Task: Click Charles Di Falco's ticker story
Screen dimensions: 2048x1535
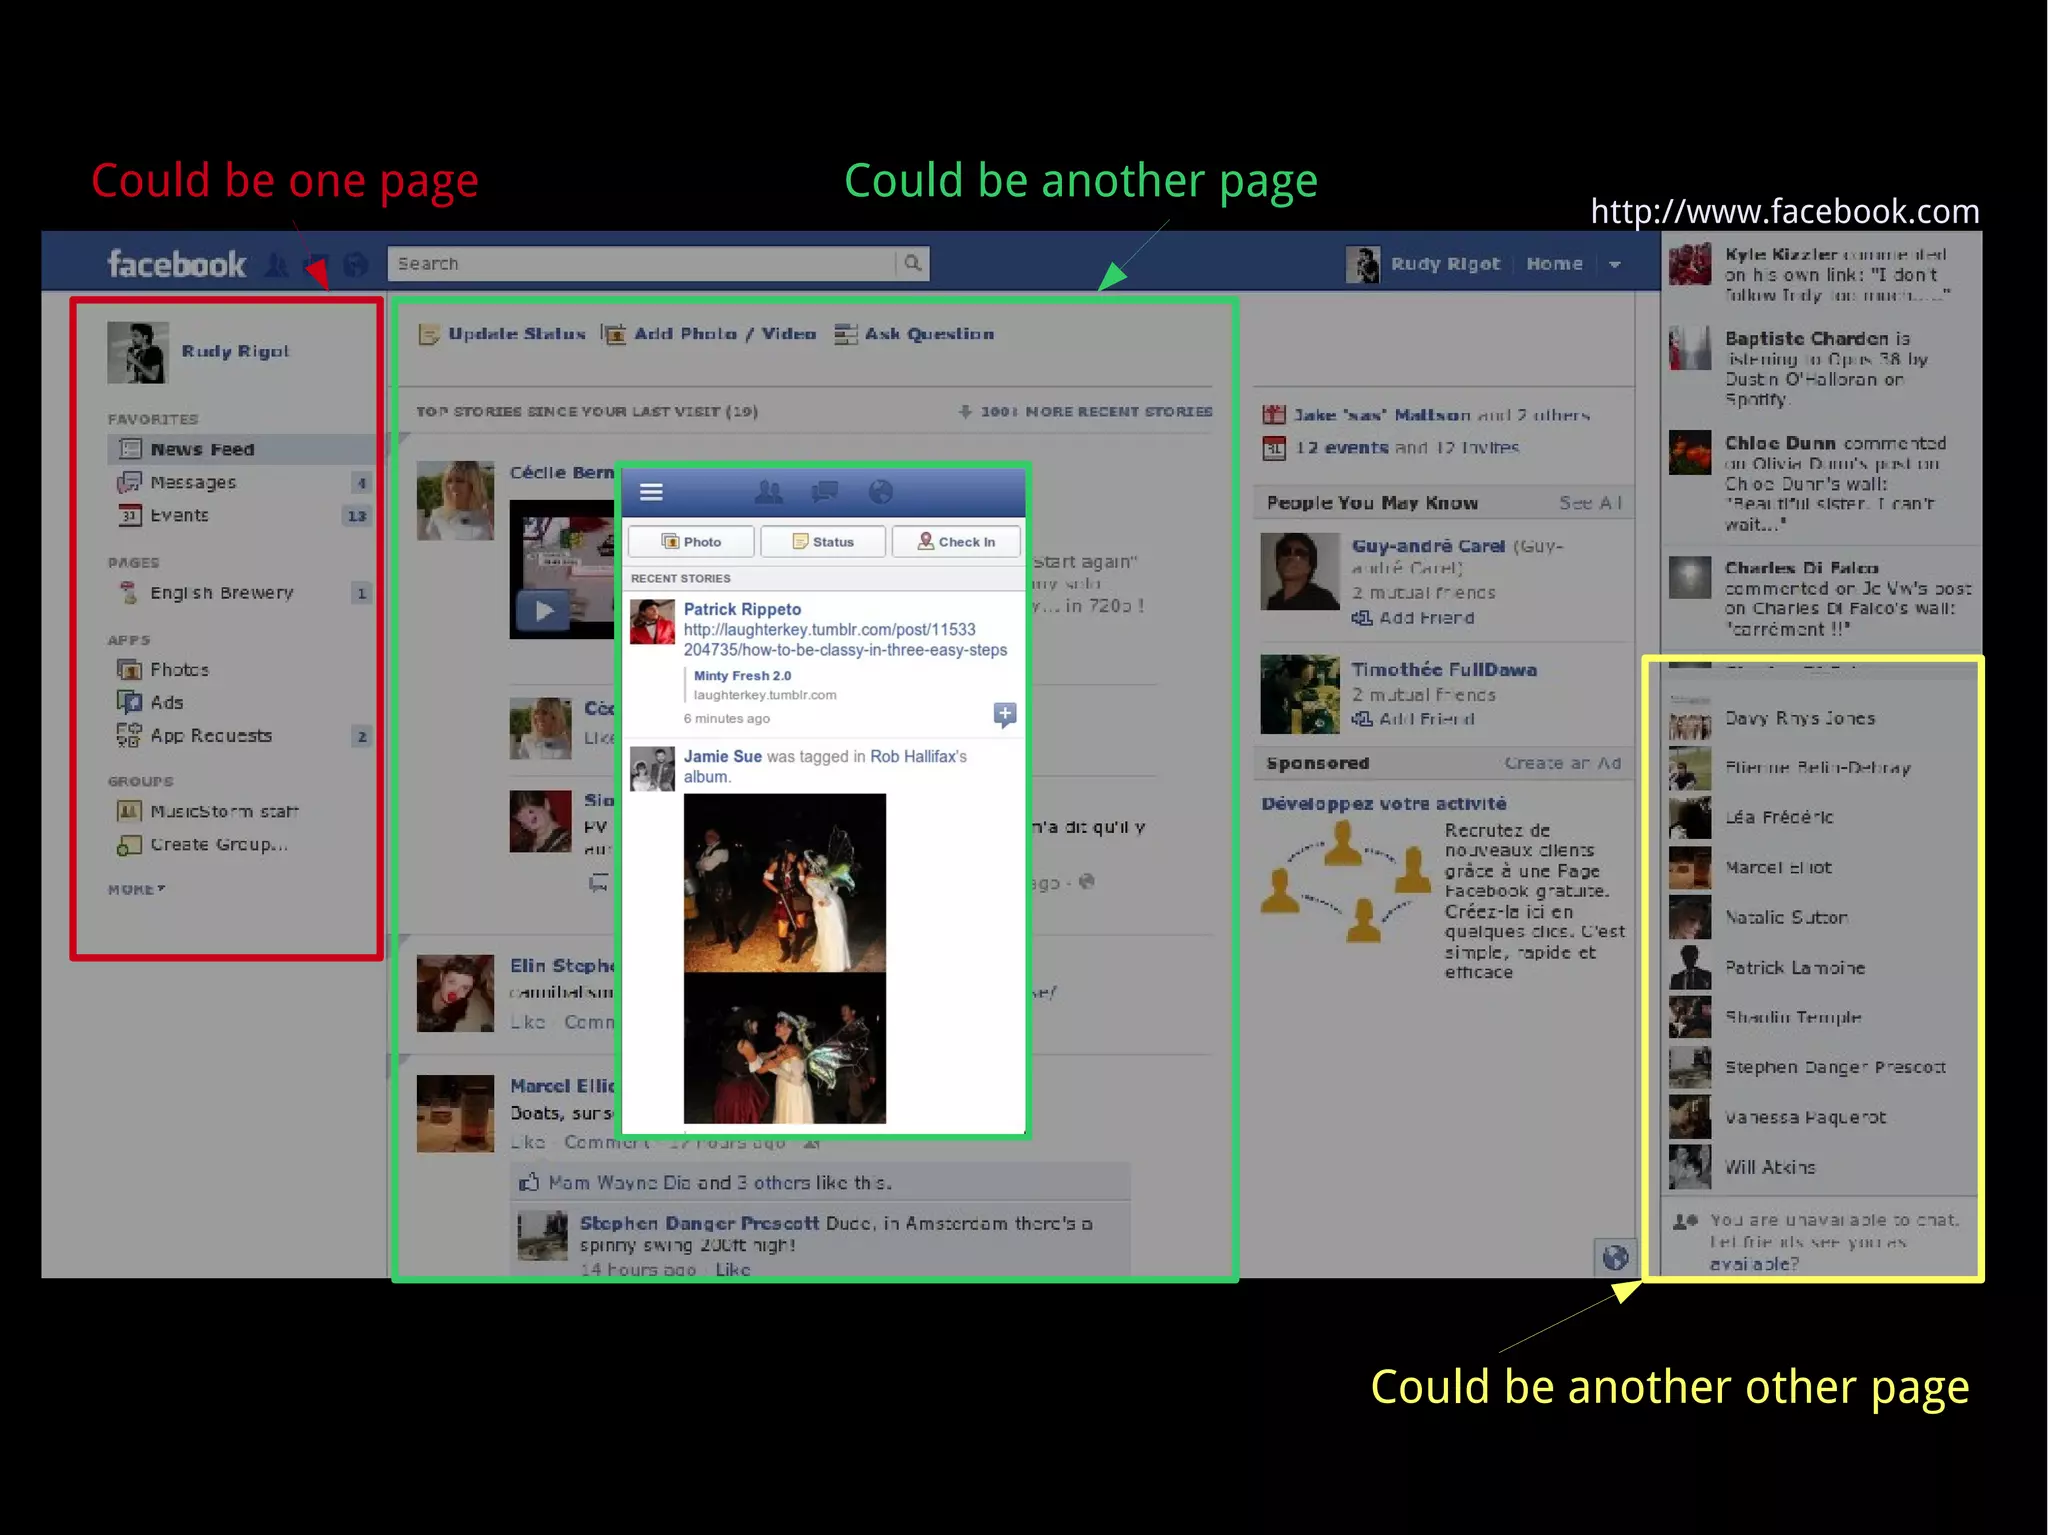Action: point(1822,598)
